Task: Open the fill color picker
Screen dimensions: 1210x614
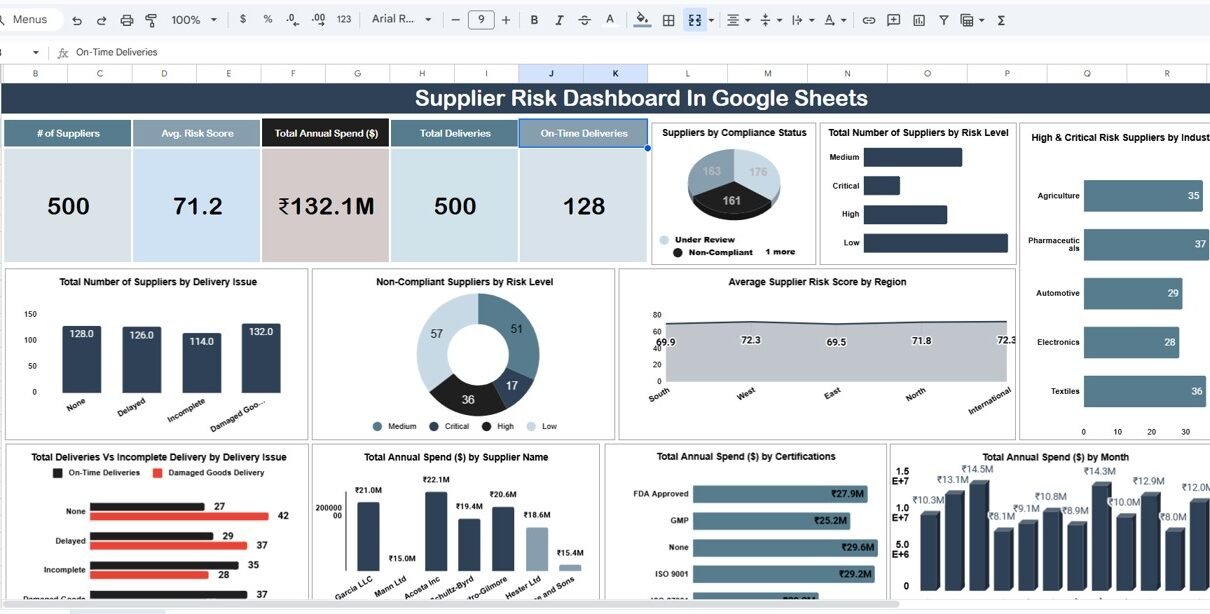Action: click(x=642, y=20)
